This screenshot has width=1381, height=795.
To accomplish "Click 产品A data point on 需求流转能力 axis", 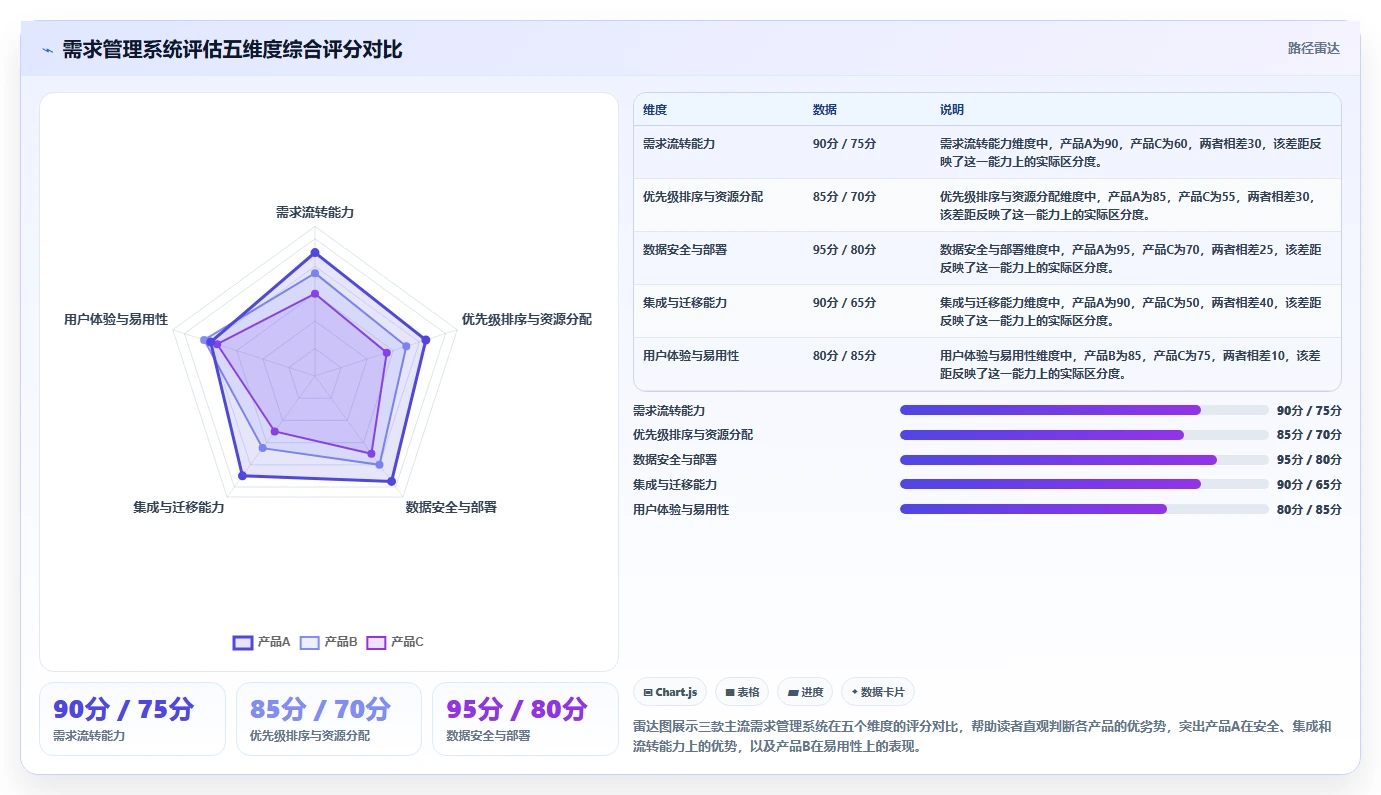I will tap(315, 252).
